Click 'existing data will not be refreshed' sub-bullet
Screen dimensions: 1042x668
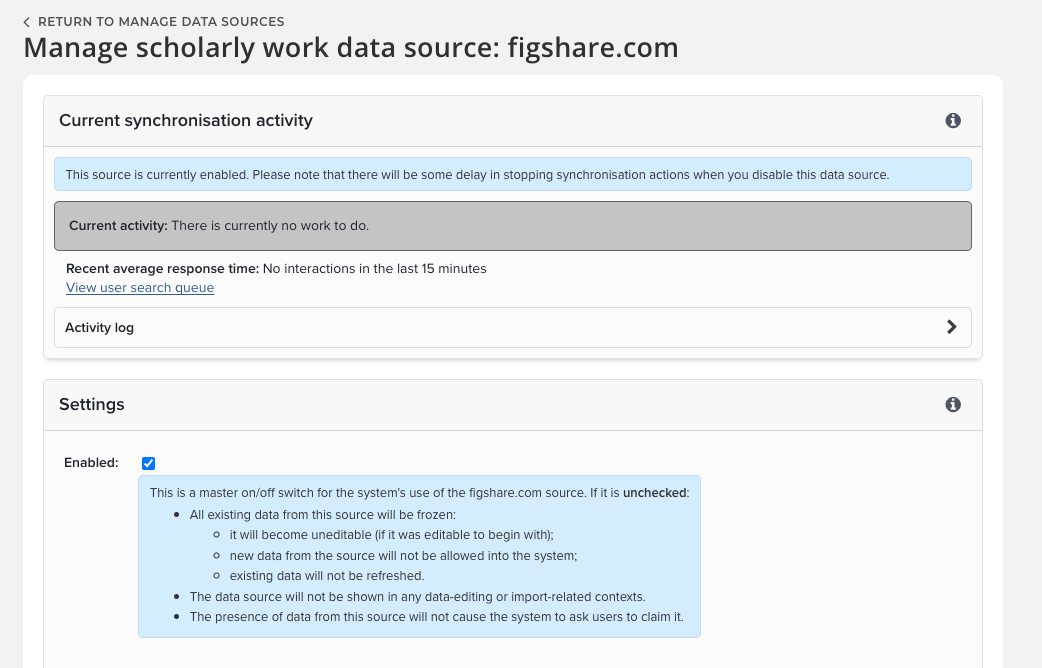[x=327, y=576]
